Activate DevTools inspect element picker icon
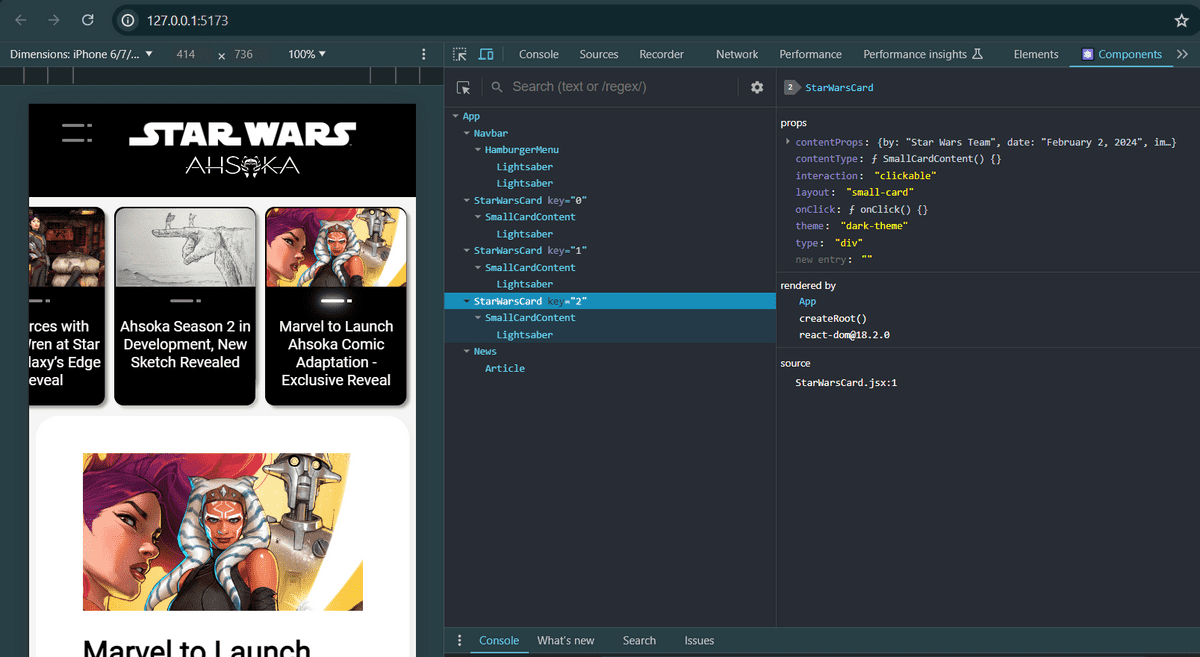1200x657 pixels. click(x=460, y=54)
